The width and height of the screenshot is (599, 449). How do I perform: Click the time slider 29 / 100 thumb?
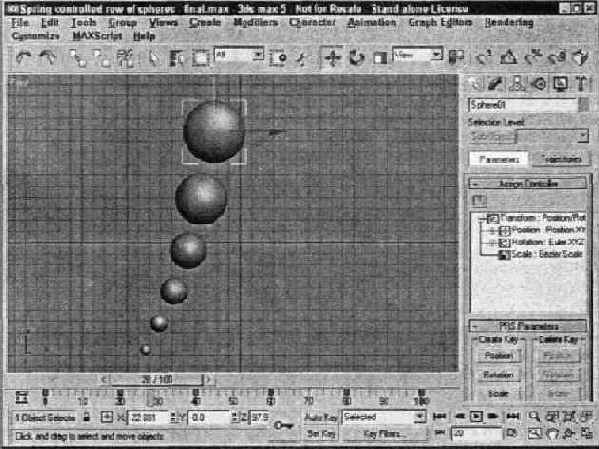tap(157, 380)
